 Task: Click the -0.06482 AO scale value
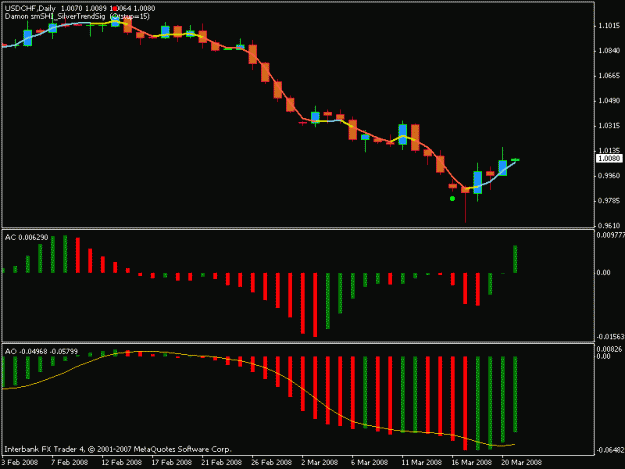tap(611, 450)
